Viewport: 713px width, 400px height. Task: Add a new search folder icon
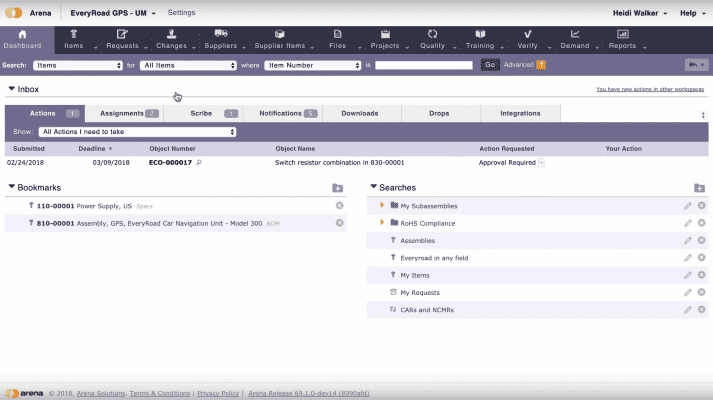click(x=699, y=188)
